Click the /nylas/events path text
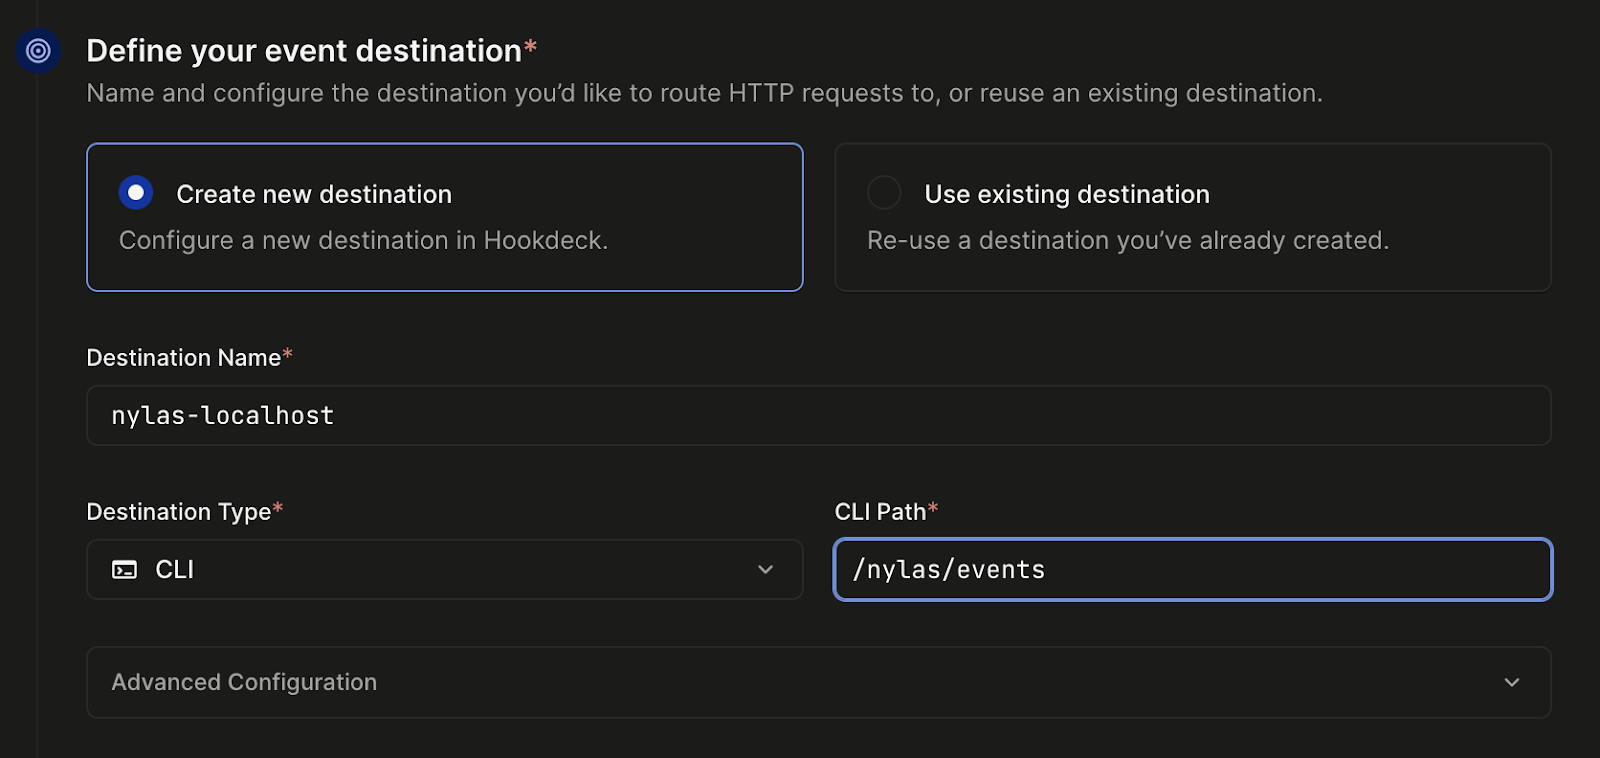This screenshot has height=758, width=1600. [948, 570]
